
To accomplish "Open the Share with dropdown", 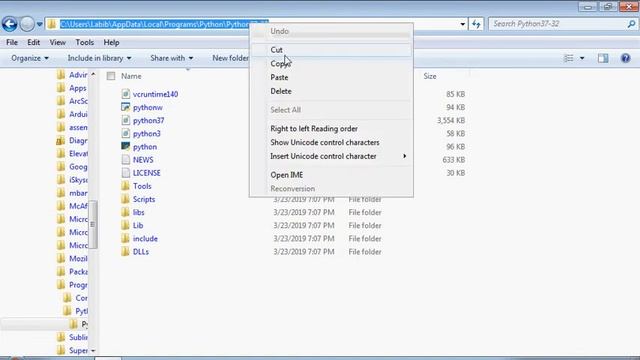I will click(171, 58).
